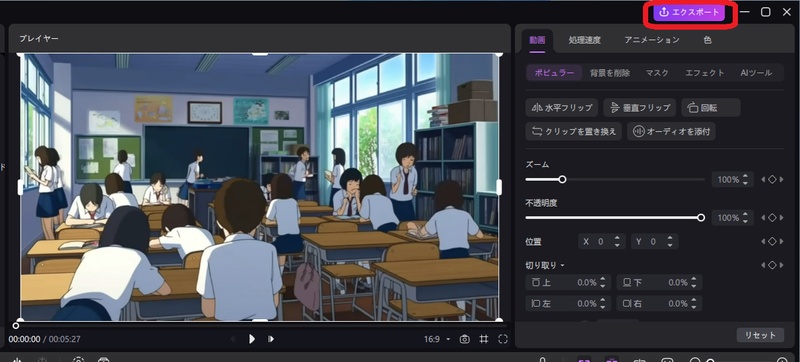
Task: Open the AIツール sub-tab
Action: 756,73
